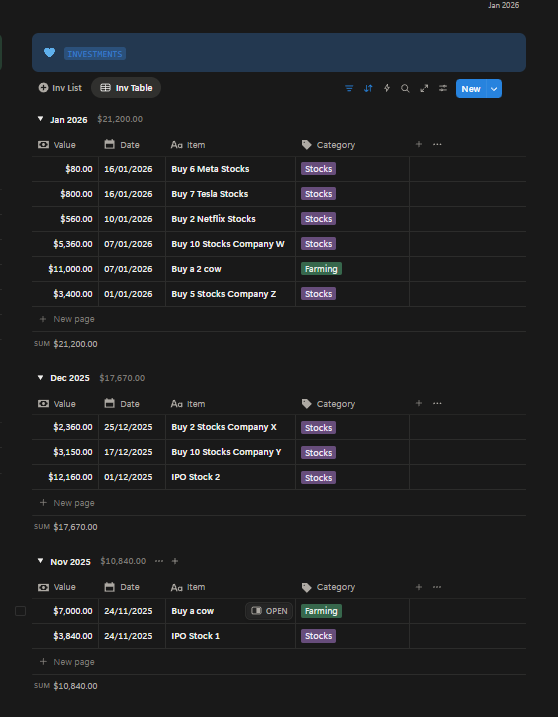This screenshot has width=558, height=717.
Task: Open more options dots in Jan 2026 header
Action: [437, 144]
